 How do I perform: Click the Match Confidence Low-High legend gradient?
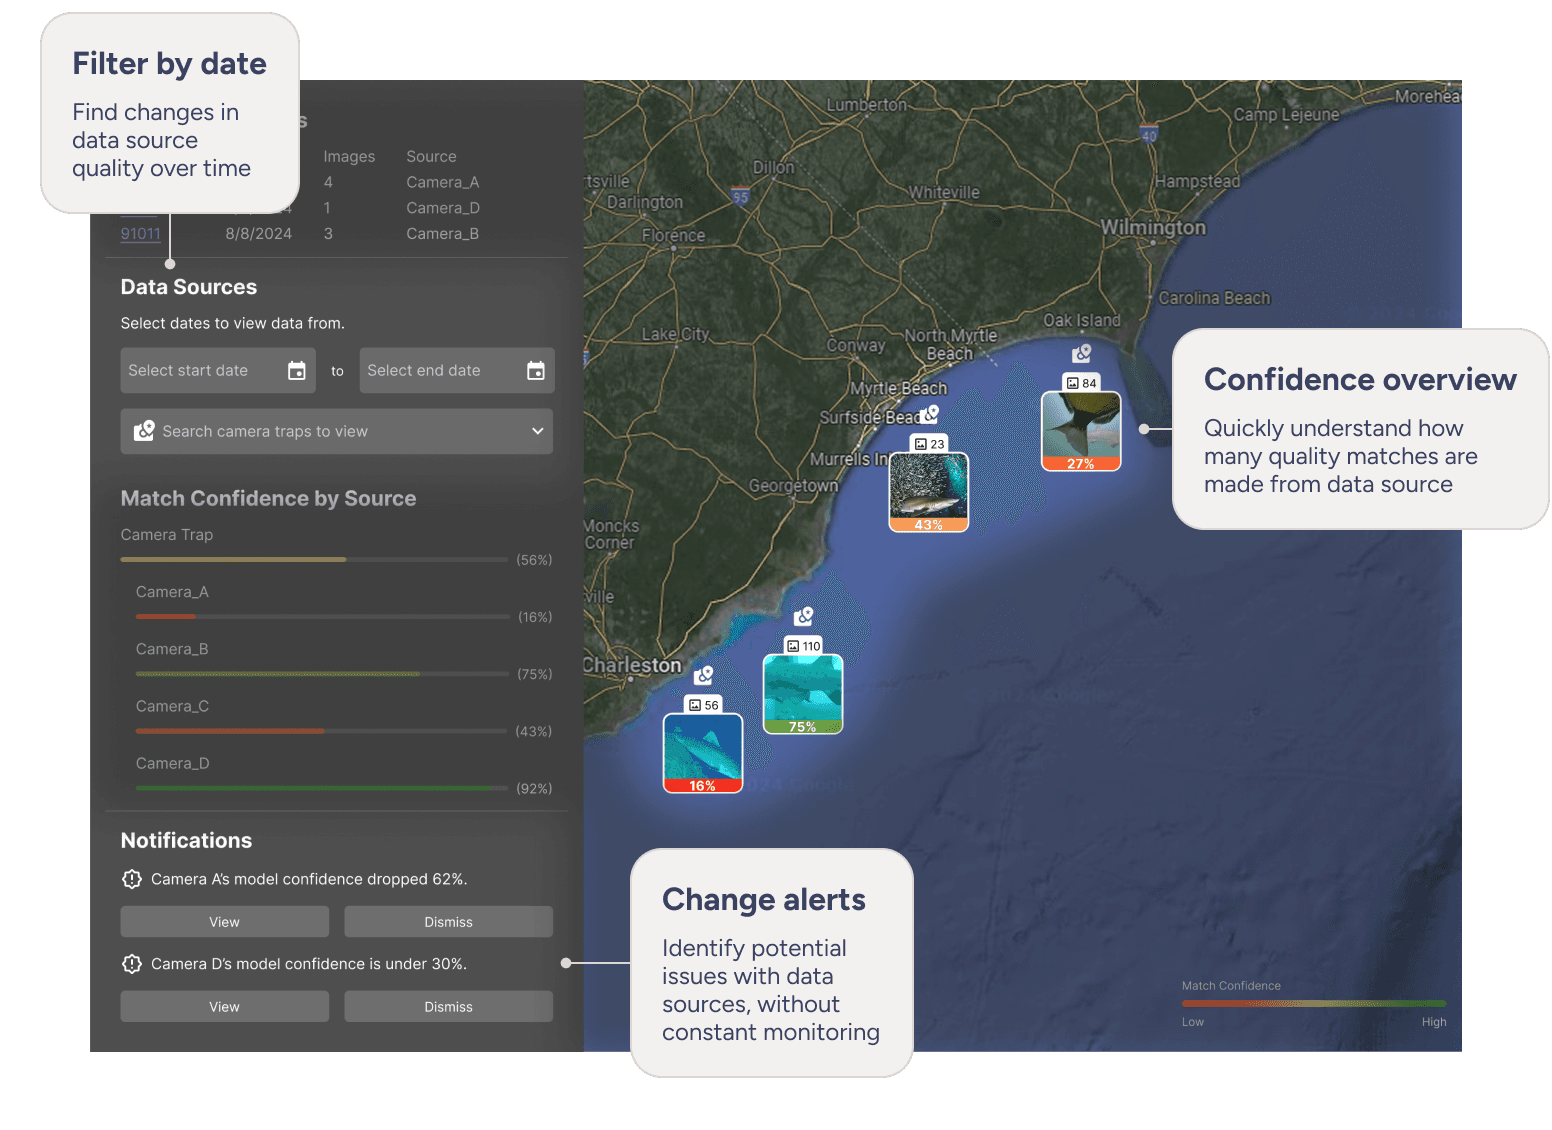tap(1314, 1003)
